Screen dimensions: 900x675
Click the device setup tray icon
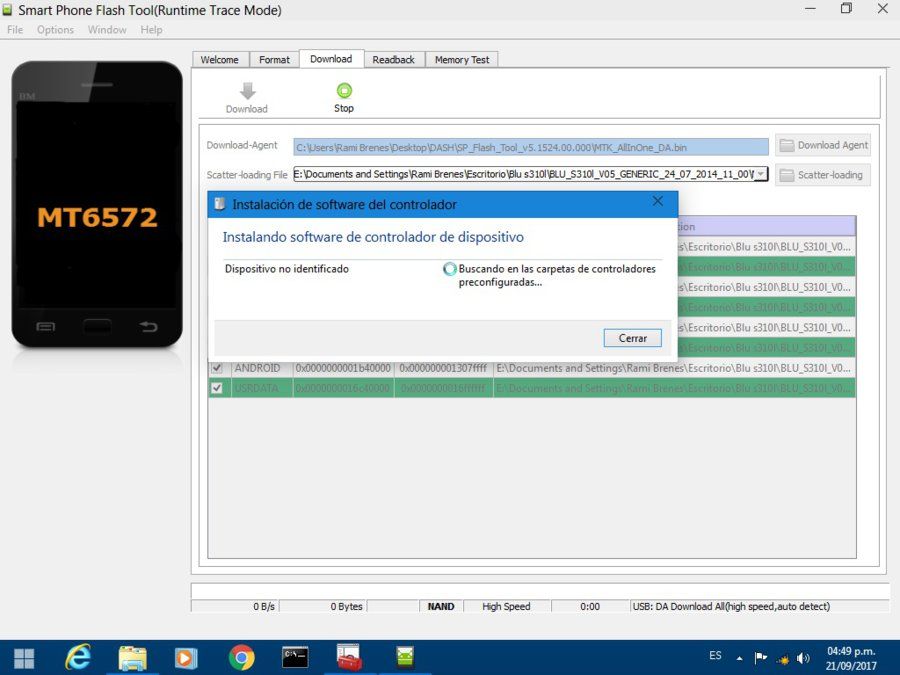782,658
